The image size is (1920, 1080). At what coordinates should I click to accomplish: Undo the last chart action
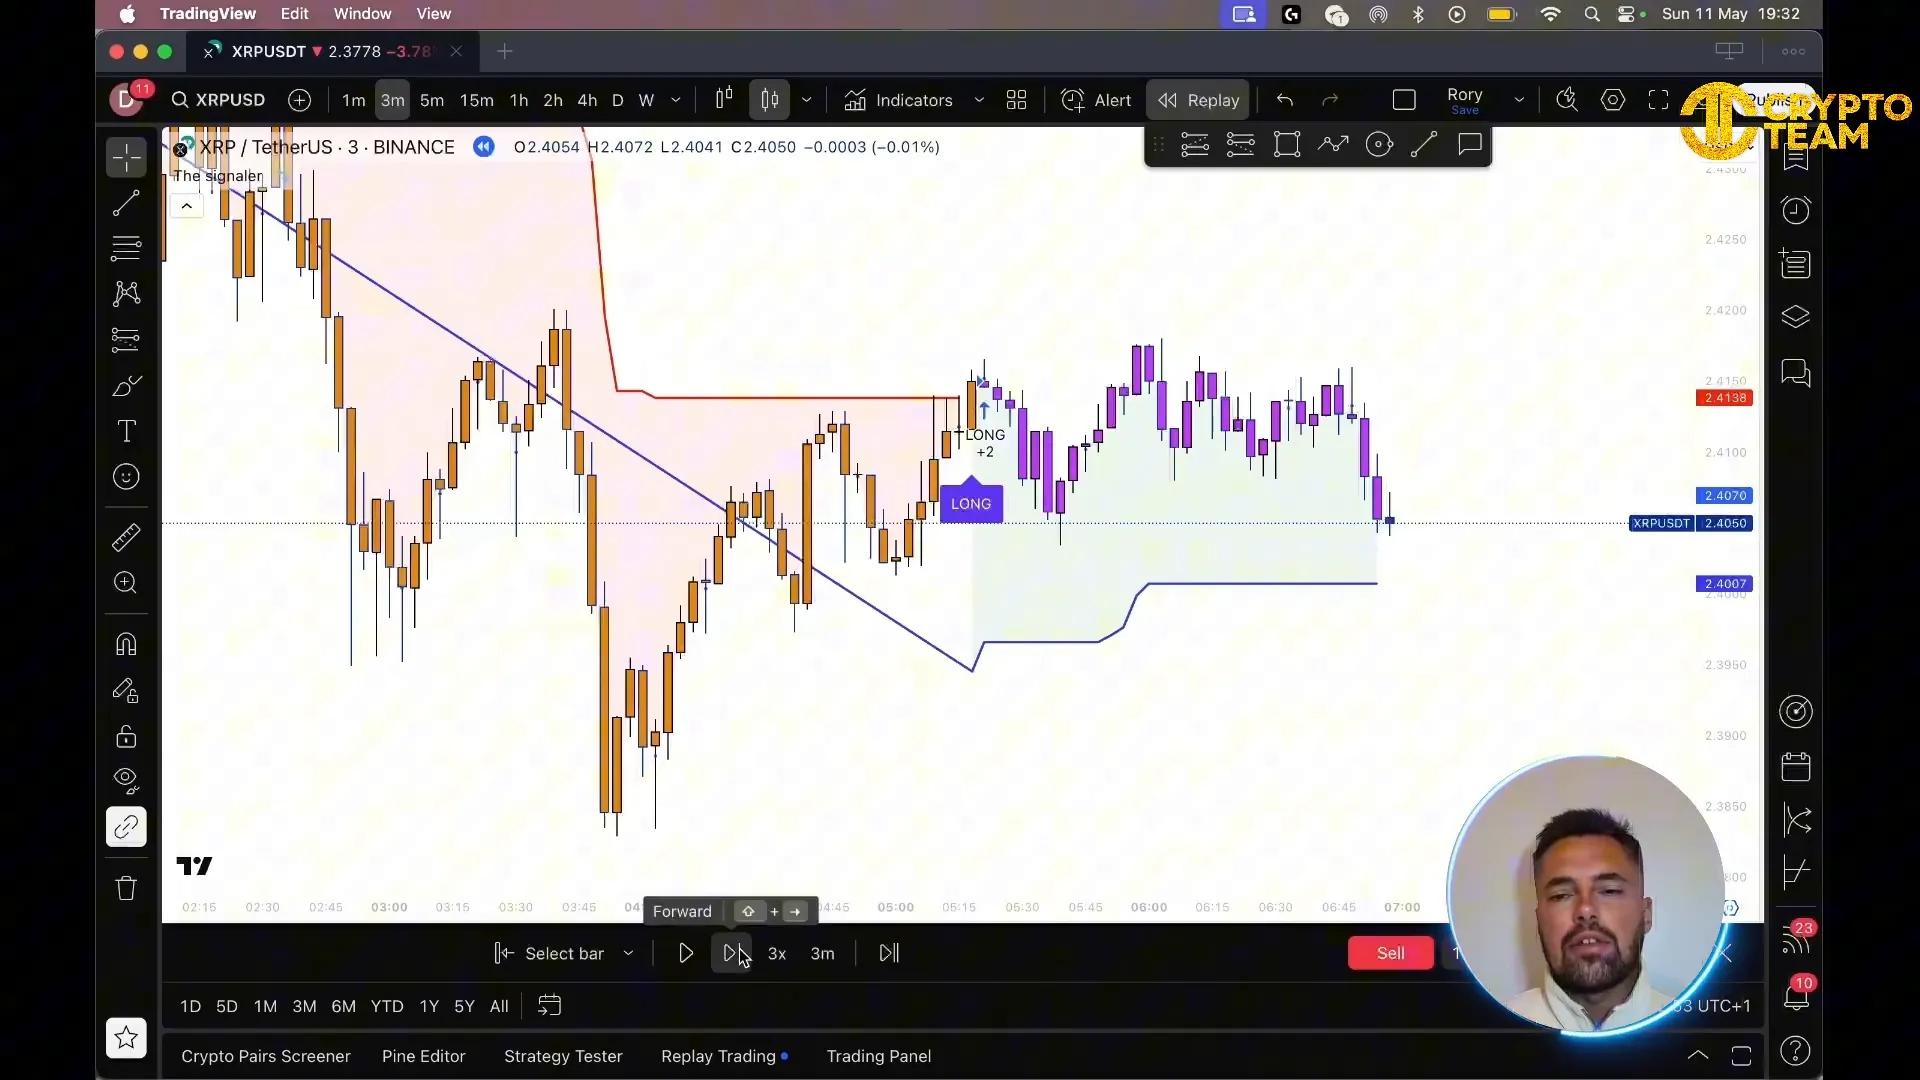coord(1285,100)
